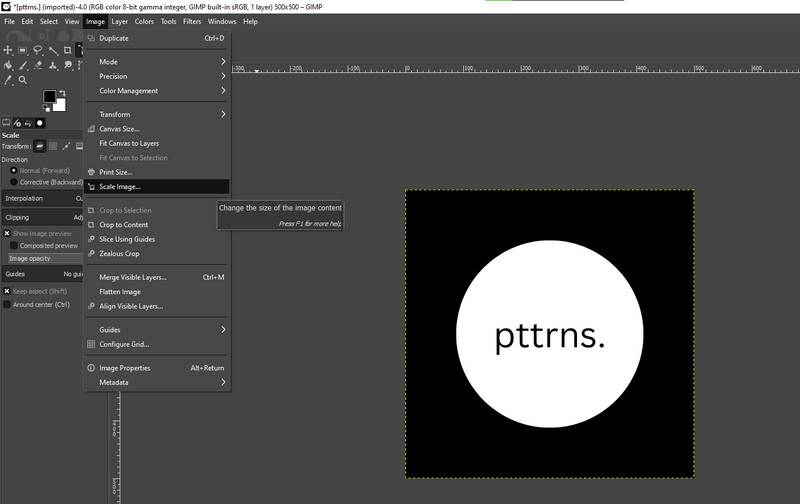The image size is (800, 504).
Task: Reset colors to default black and white
Action: pos(46,108)
